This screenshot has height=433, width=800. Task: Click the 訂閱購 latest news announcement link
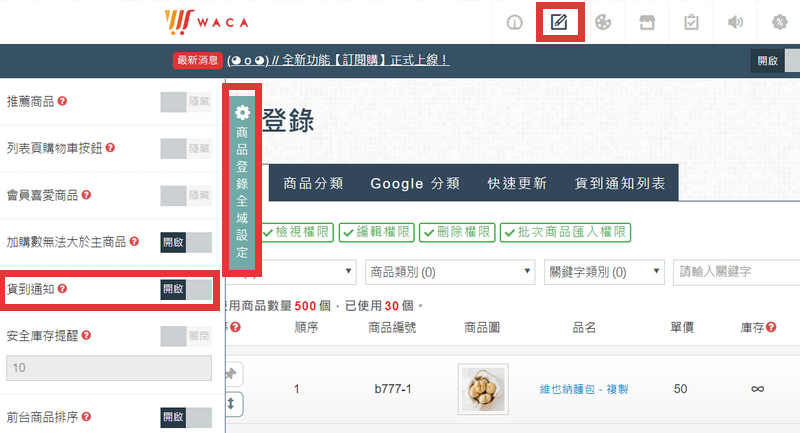[x=338, y=60]
